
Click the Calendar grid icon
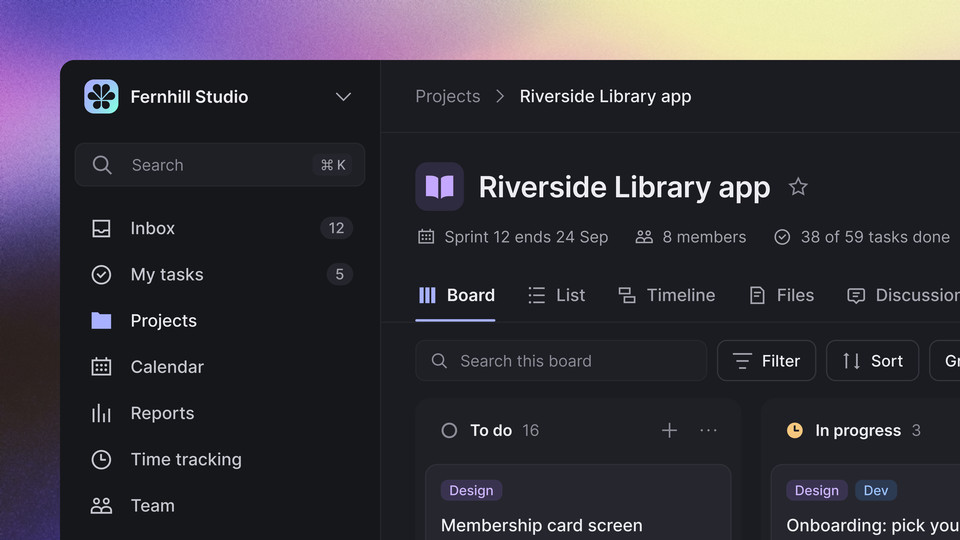tap(101, 367)
